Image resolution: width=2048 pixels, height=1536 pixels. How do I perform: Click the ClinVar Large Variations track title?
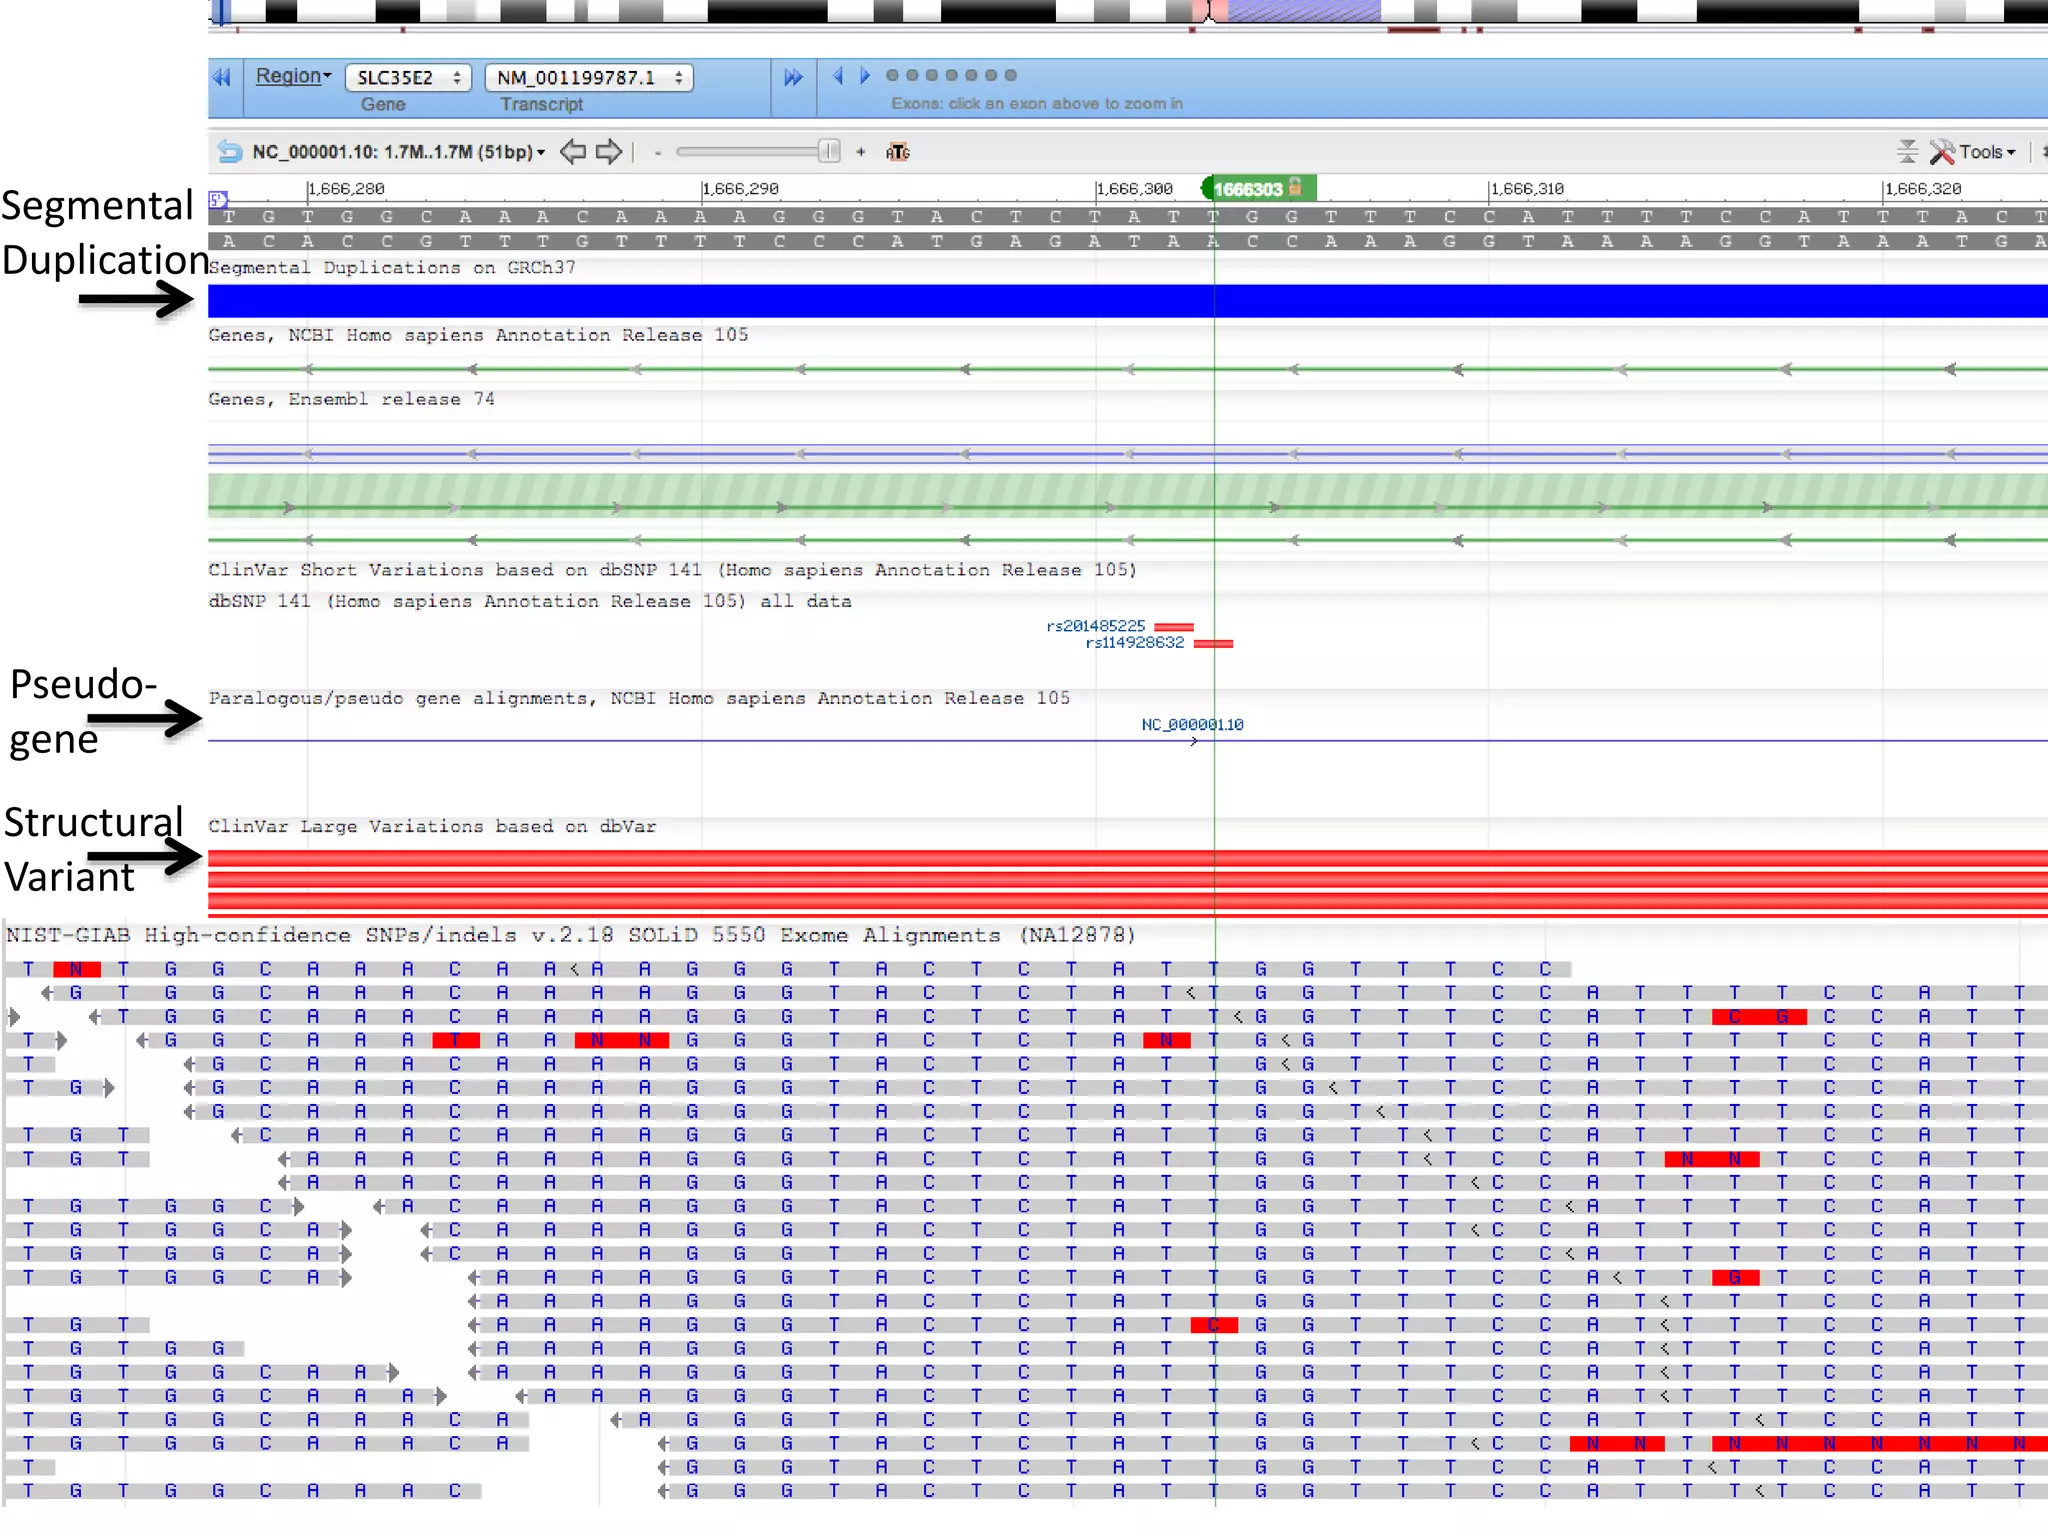click(432, 826)
